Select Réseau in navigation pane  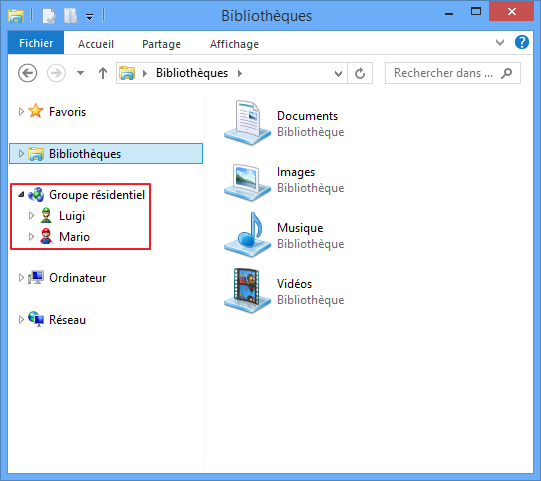click(x=68, y=320)
